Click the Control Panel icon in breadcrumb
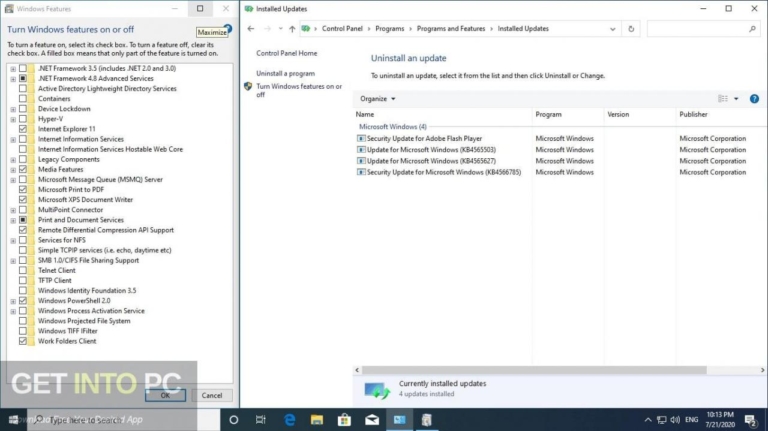768x431 pixels. click(306, 29)
